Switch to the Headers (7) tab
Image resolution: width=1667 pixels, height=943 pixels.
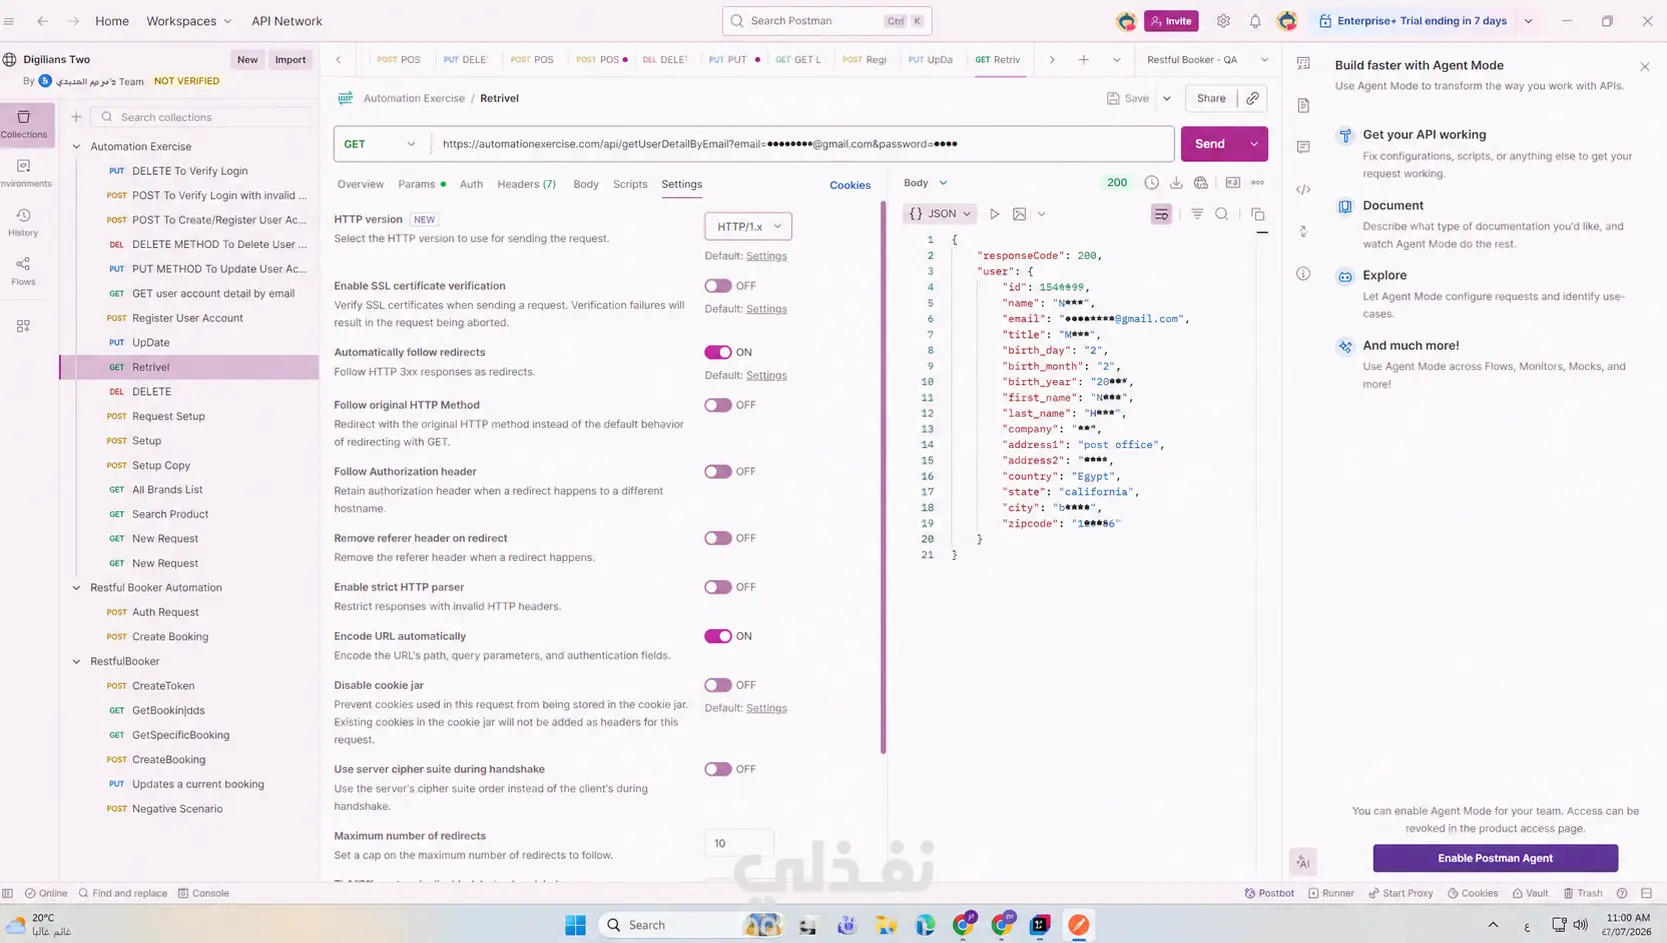pos(527,184)
